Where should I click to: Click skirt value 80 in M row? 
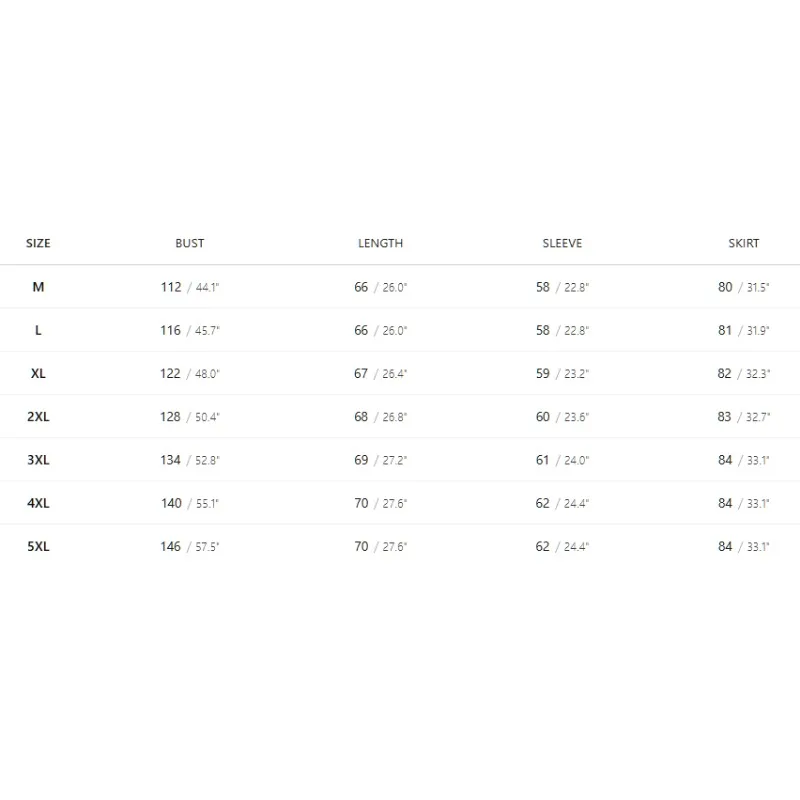(x=725, y=287)
